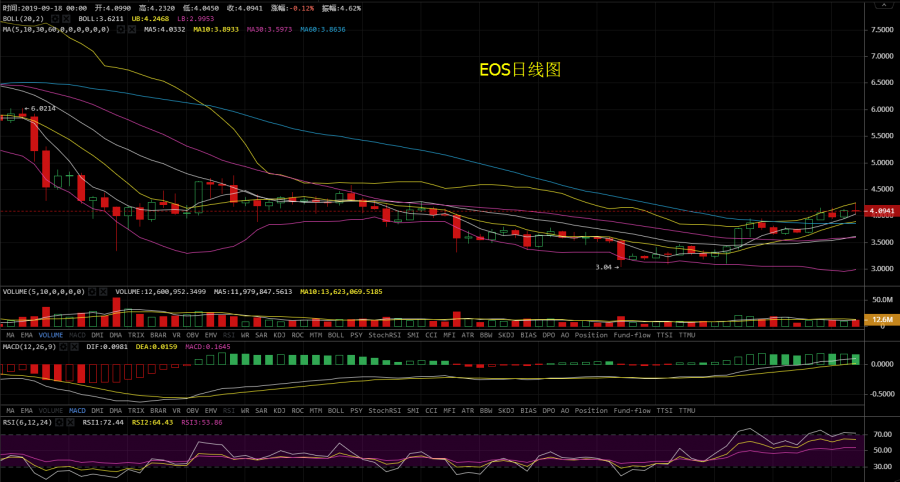The height and width of the screenshot is (482, 900).
Task: Select DMI tab in MACD chart's tab row
Action: (x=98, y=411)
